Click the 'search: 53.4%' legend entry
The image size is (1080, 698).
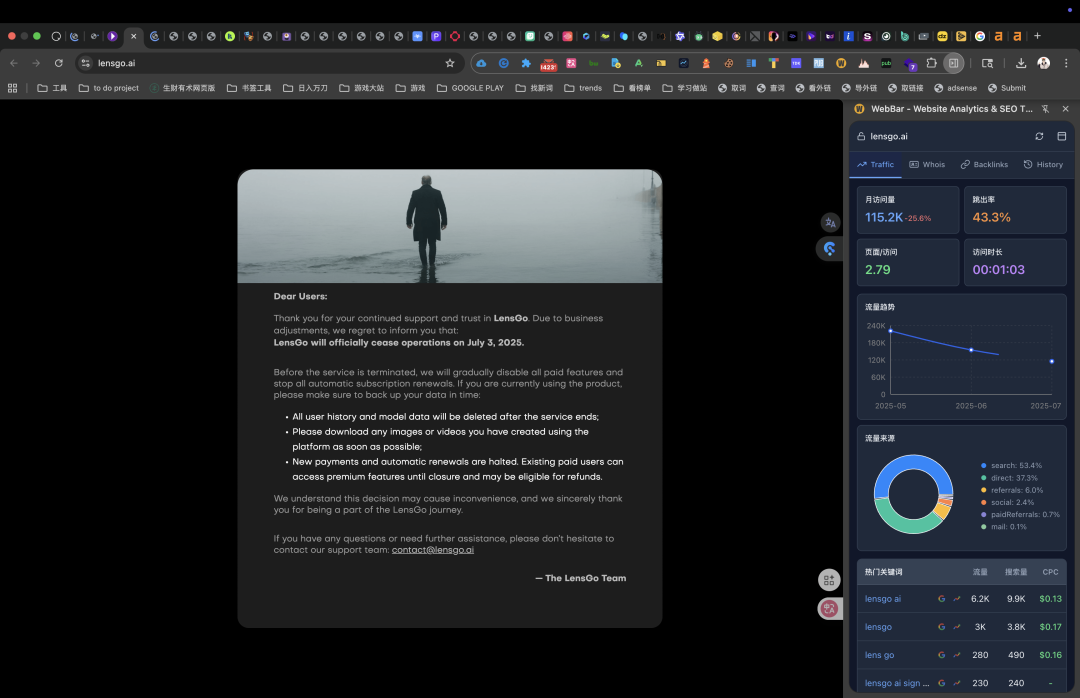pos(1011,466)
